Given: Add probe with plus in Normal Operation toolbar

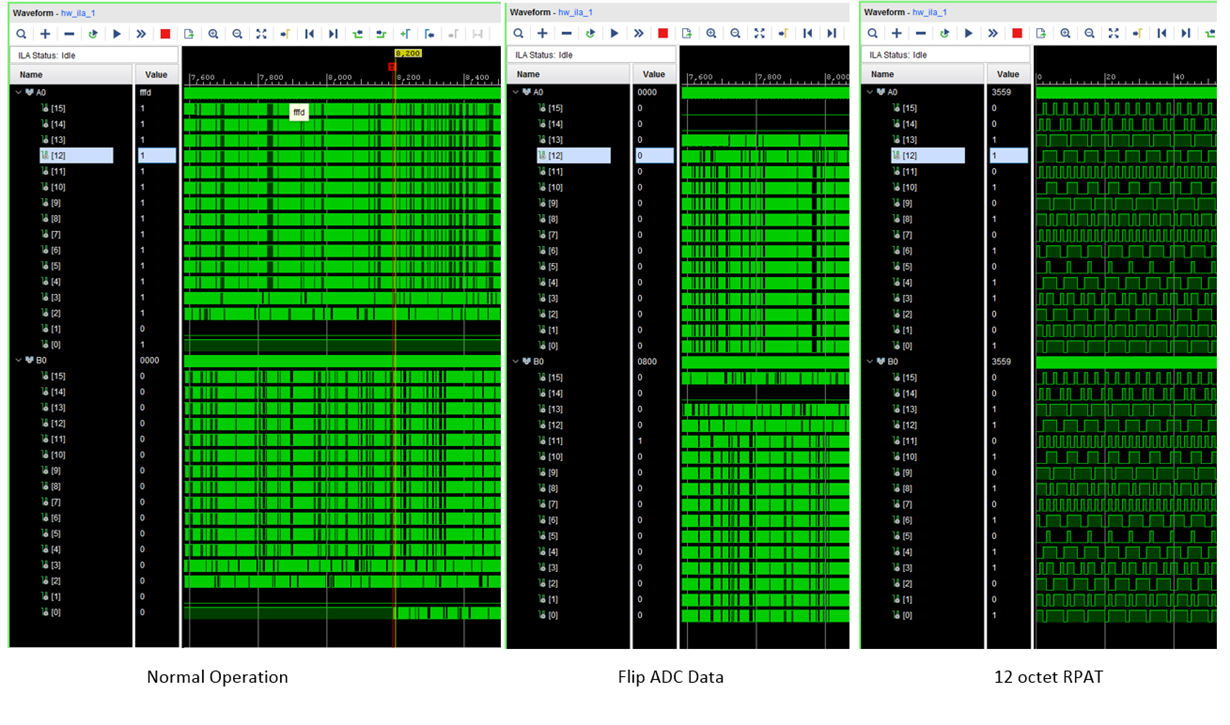Looking at the screenshot, I should click(x=45, y=33).
